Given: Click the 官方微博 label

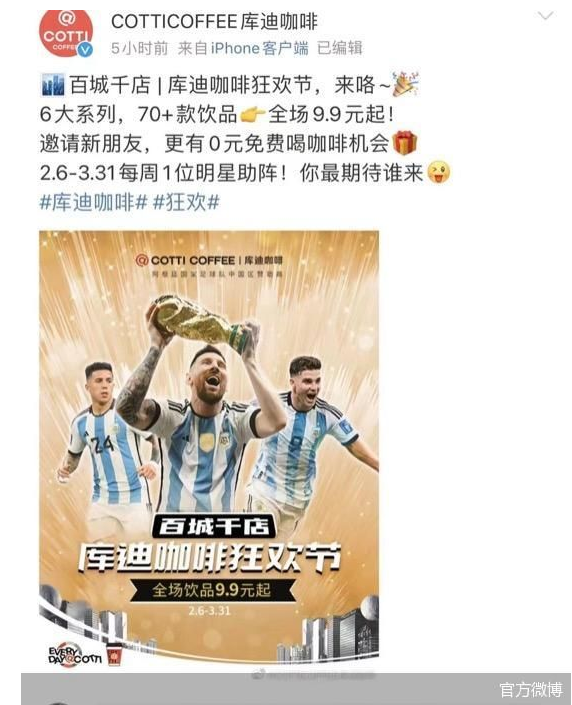Looking at the screenshot, I should tap(531, 690).
